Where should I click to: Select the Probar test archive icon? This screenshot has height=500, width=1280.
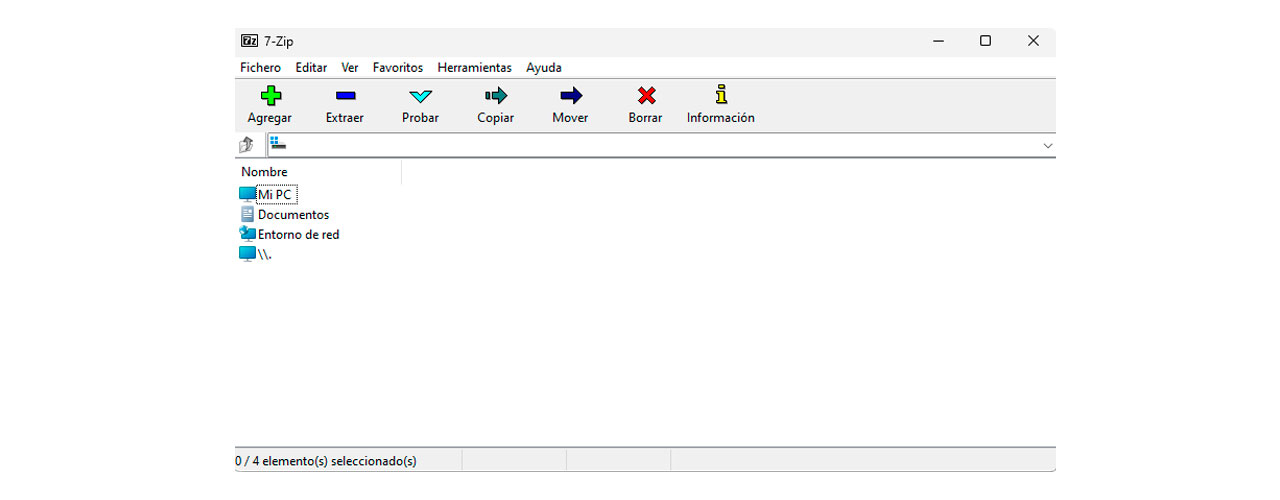click(420, 96)
